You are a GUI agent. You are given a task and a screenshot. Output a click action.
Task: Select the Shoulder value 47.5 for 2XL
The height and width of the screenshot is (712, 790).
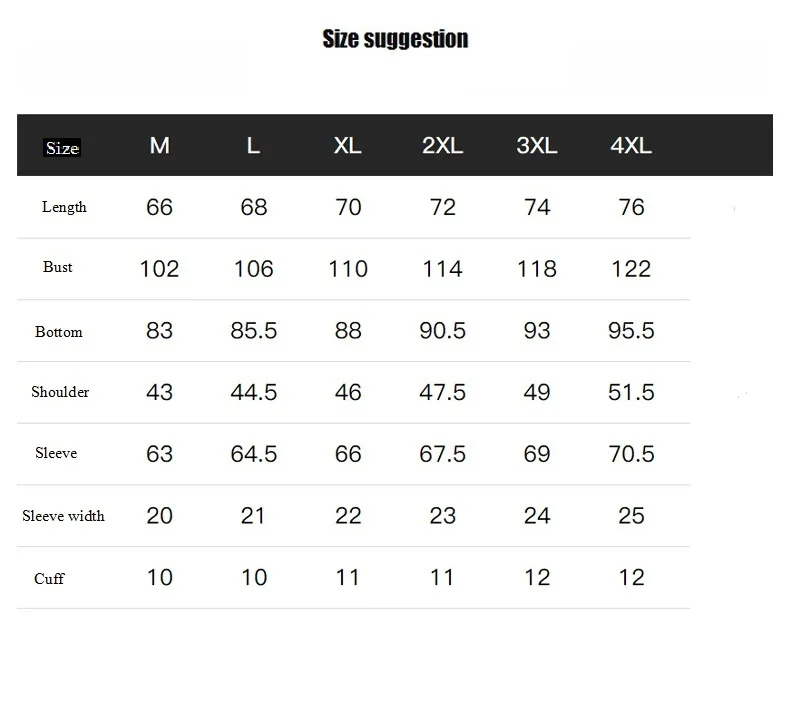442,392
